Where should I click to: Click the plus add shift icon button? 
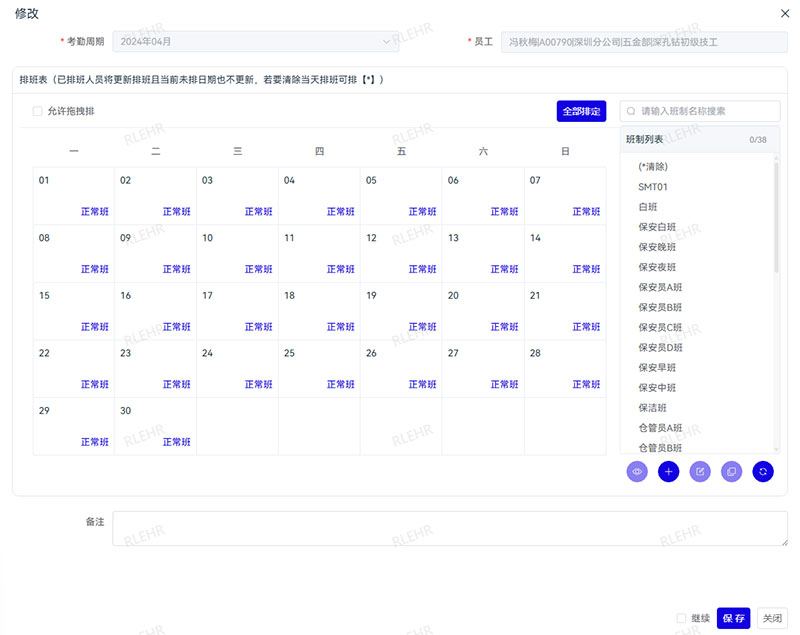pos(668,471)
